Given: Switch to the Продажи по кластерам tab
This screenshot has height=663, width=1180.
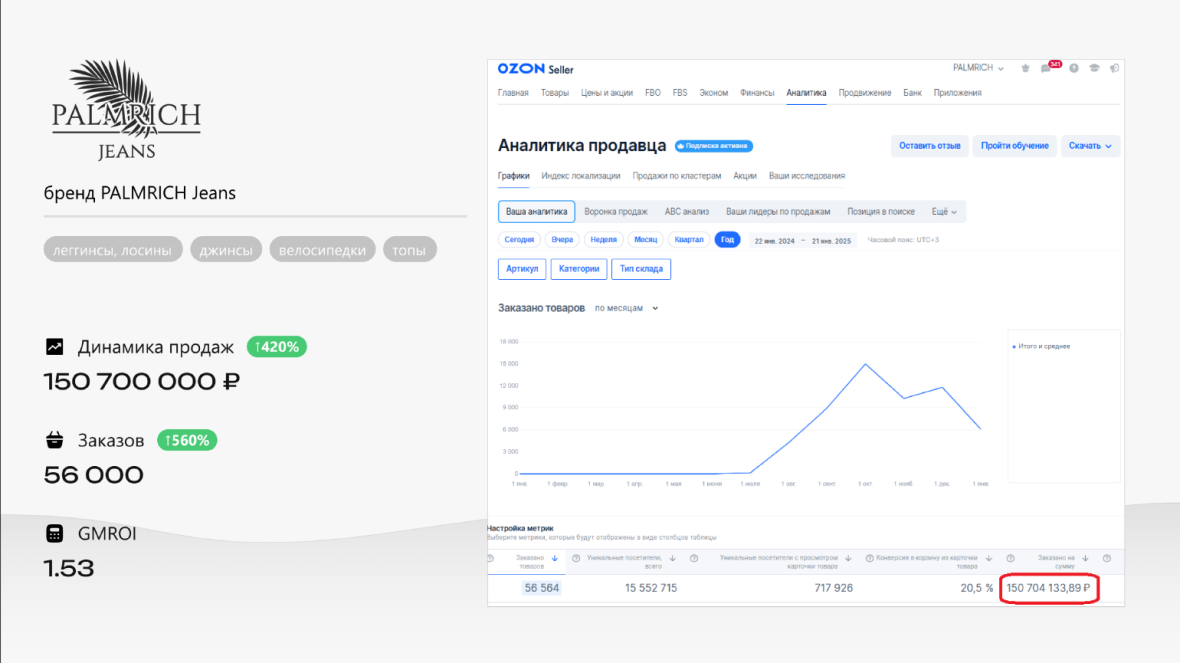Looking at the screenshot, I should tap(676, 176).
